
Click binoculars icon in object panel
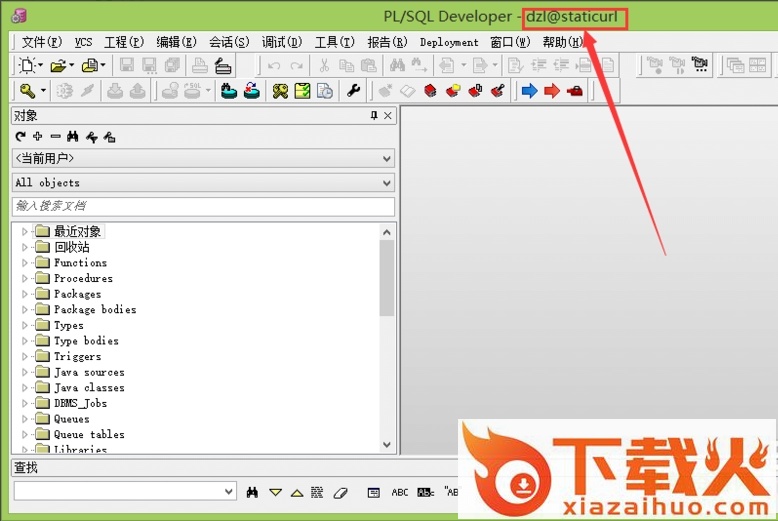click(73, 137)
